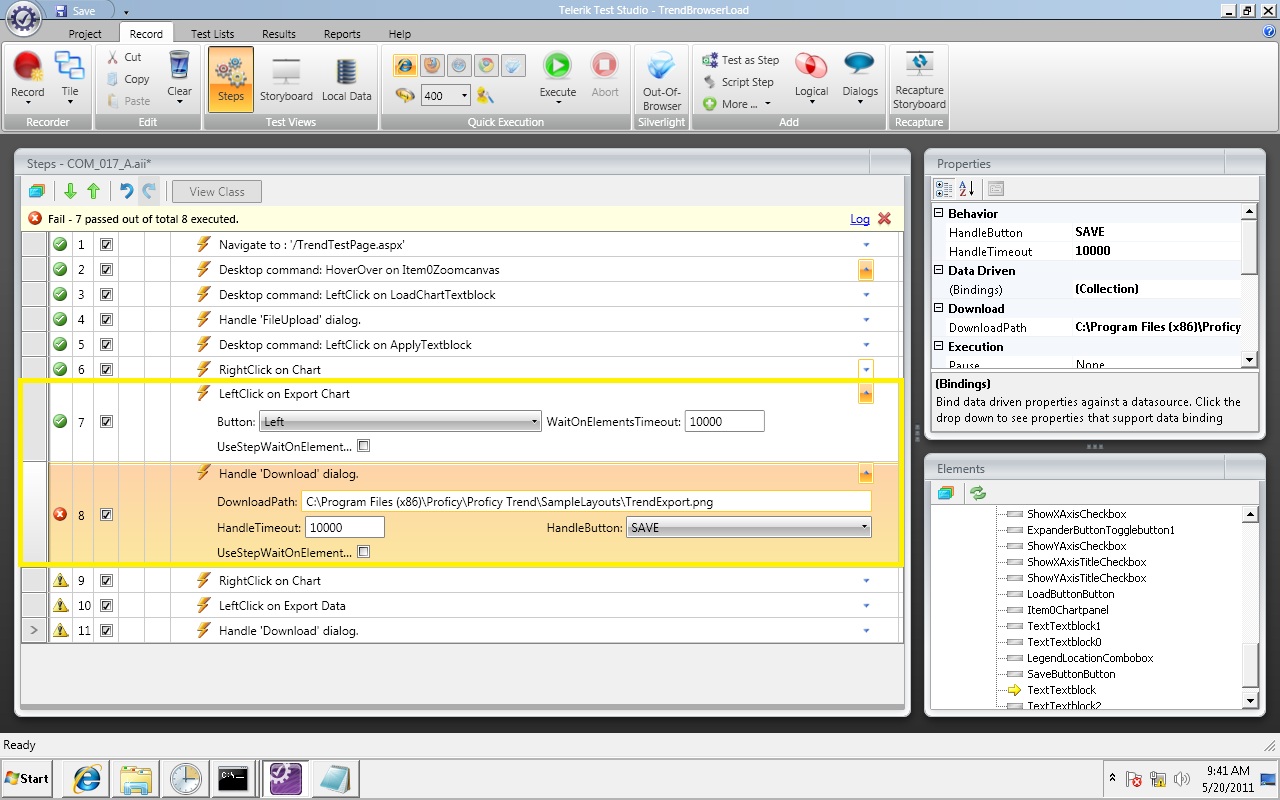The width and height of the screenshot is (1280, 800).
Task: Expand step 1 Navigate details arrow
Action: pos(866,245)
